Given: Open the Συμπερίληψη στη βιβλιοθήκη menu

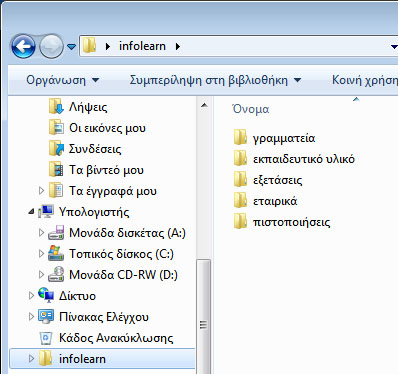Looking at the screenshot, I should (x=215, y=80).
